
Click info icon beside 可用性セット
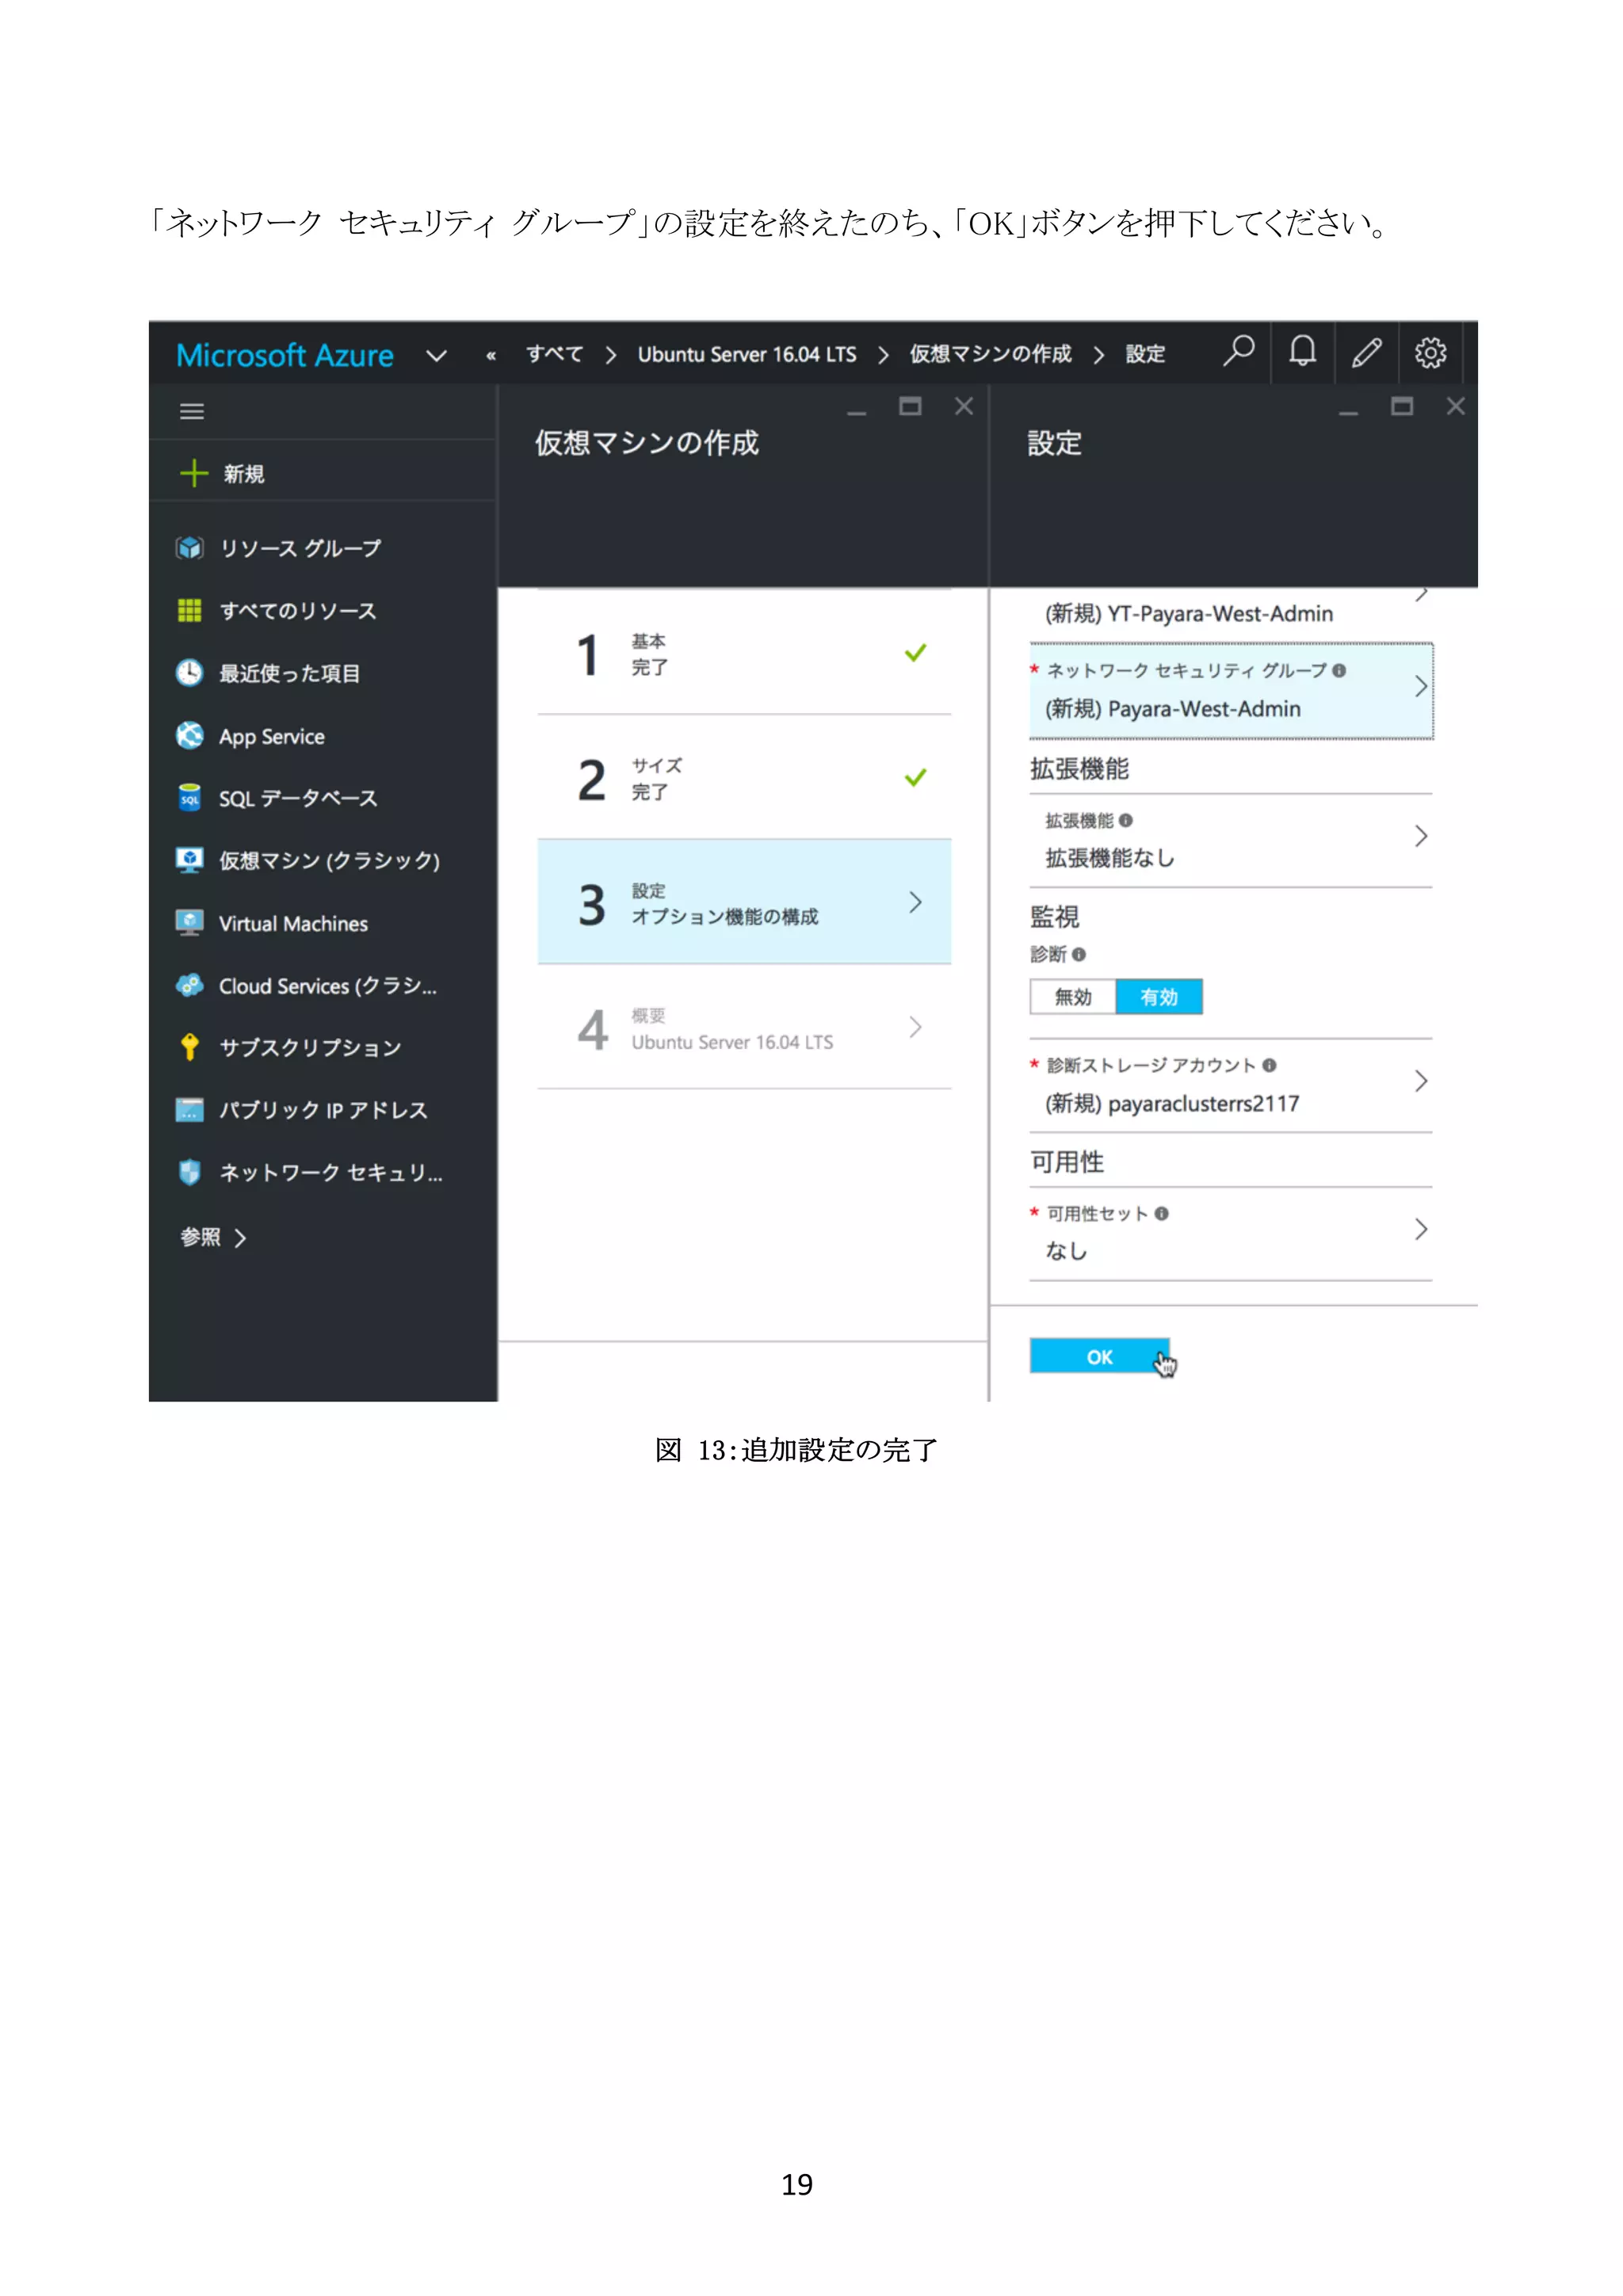(1161, 1213)
